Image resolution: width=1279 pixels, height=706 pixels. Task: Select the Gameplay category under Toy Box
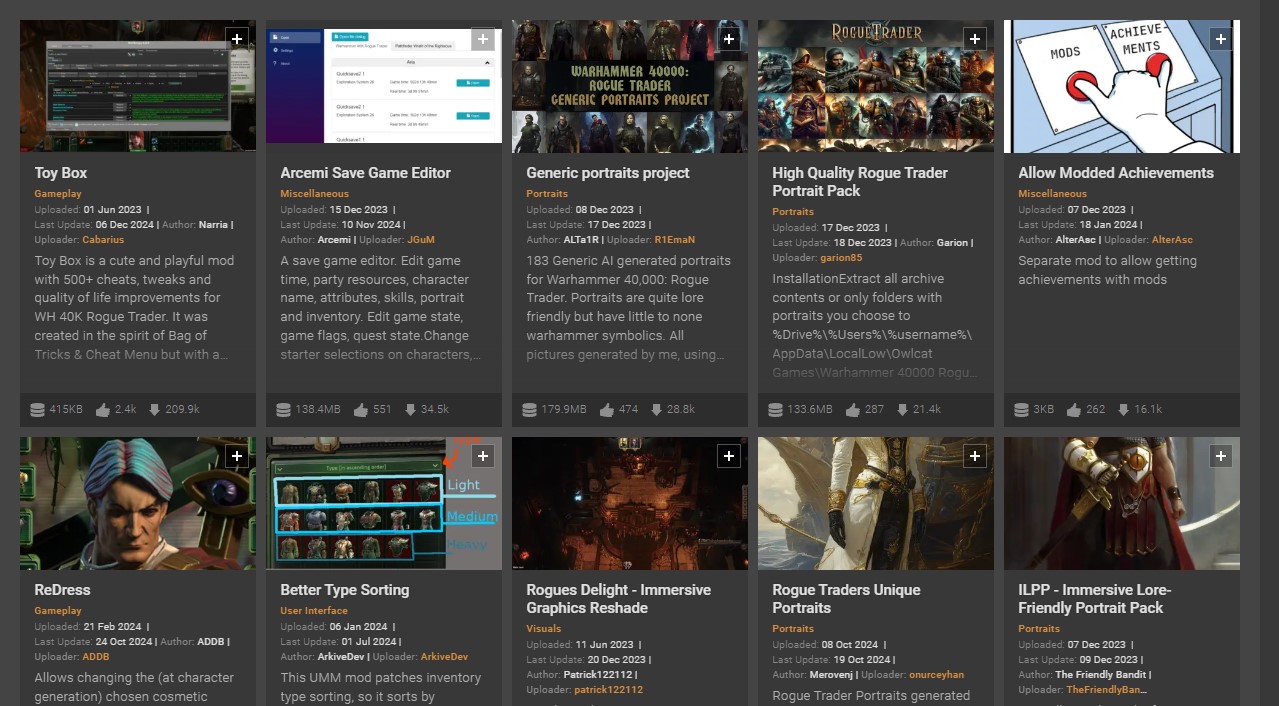pos(58,194)
